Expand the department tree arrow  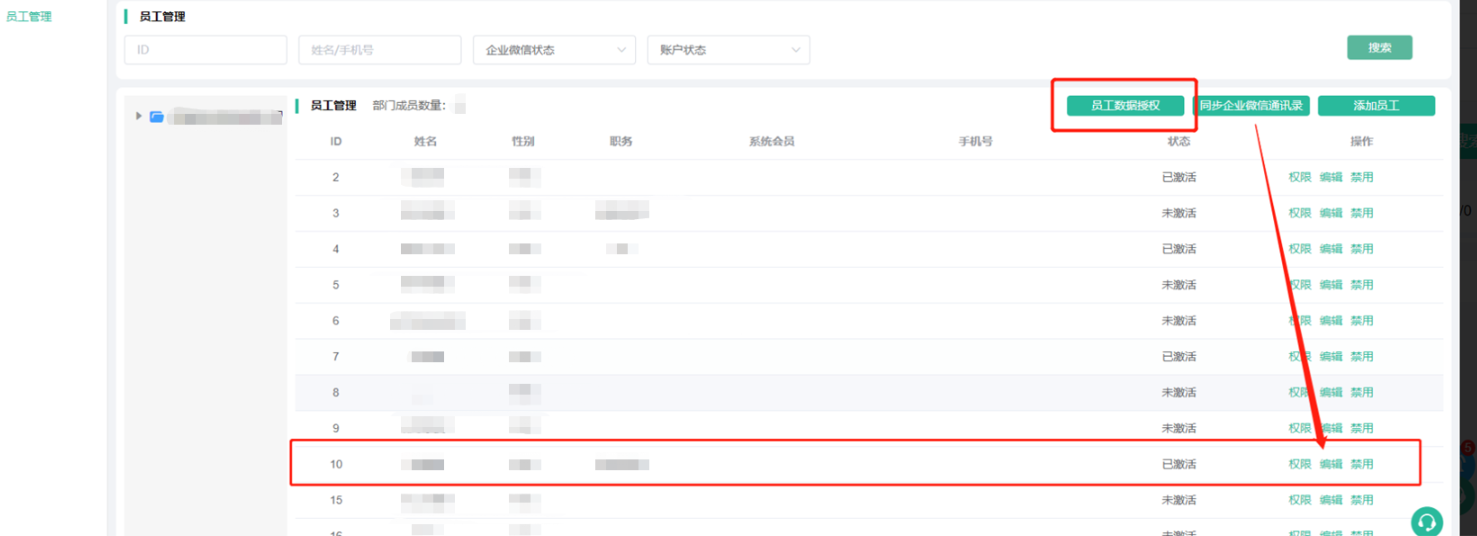(x=139, y=116)
